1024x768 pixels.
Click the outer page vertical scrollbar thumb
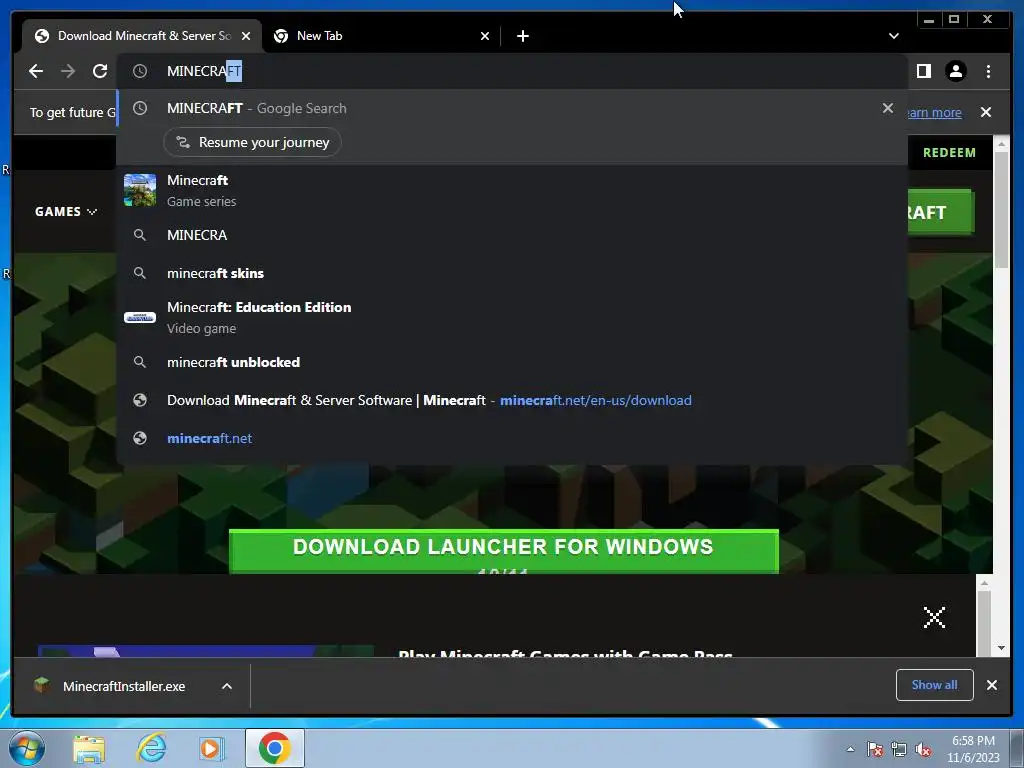tap(1001, 210)
